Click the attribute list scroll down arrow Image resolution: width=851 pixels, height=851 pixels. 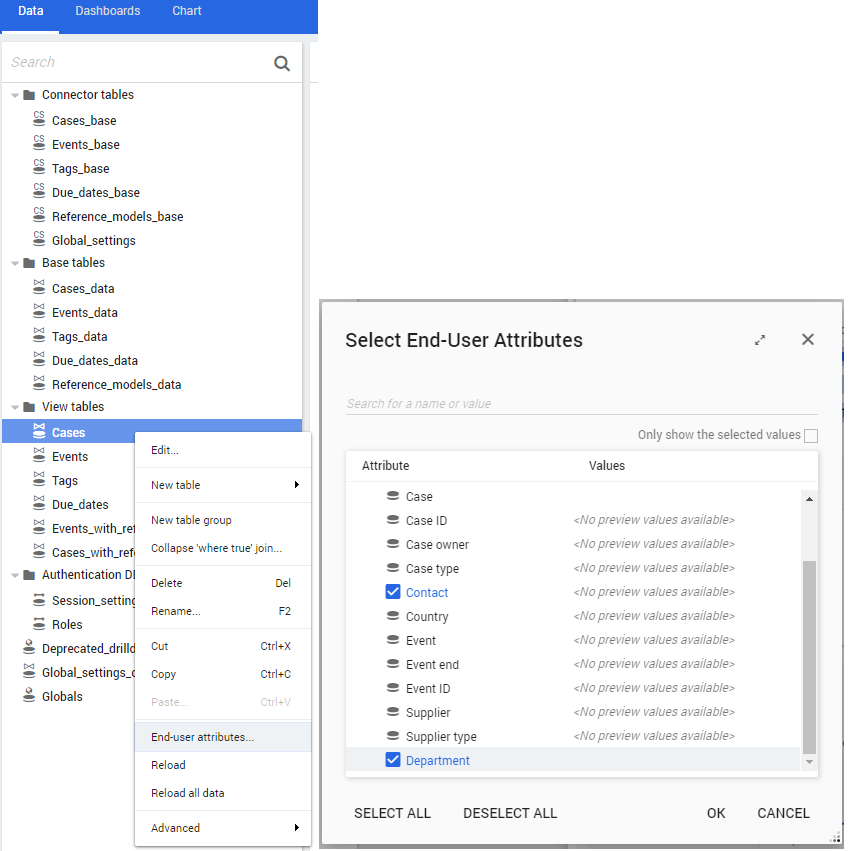(809, 762)
